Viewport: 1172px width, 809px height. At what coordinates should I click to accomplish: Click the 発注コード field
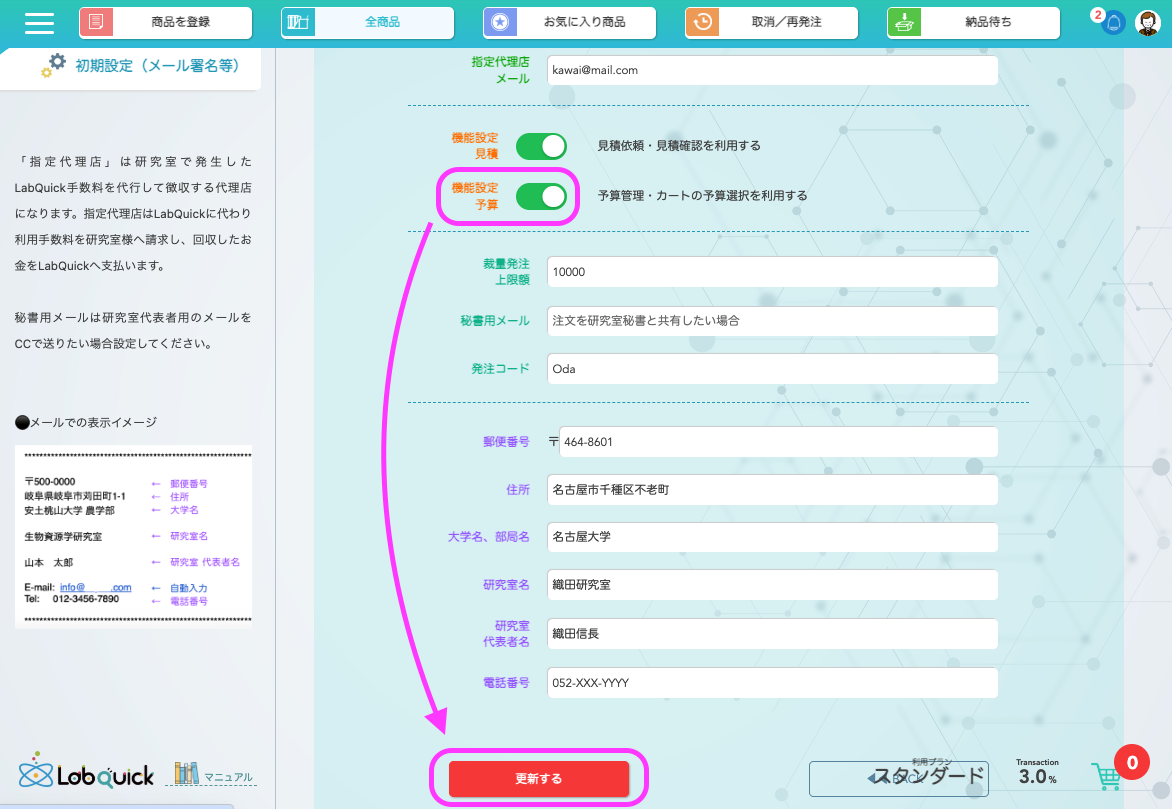tap(772, 368)
